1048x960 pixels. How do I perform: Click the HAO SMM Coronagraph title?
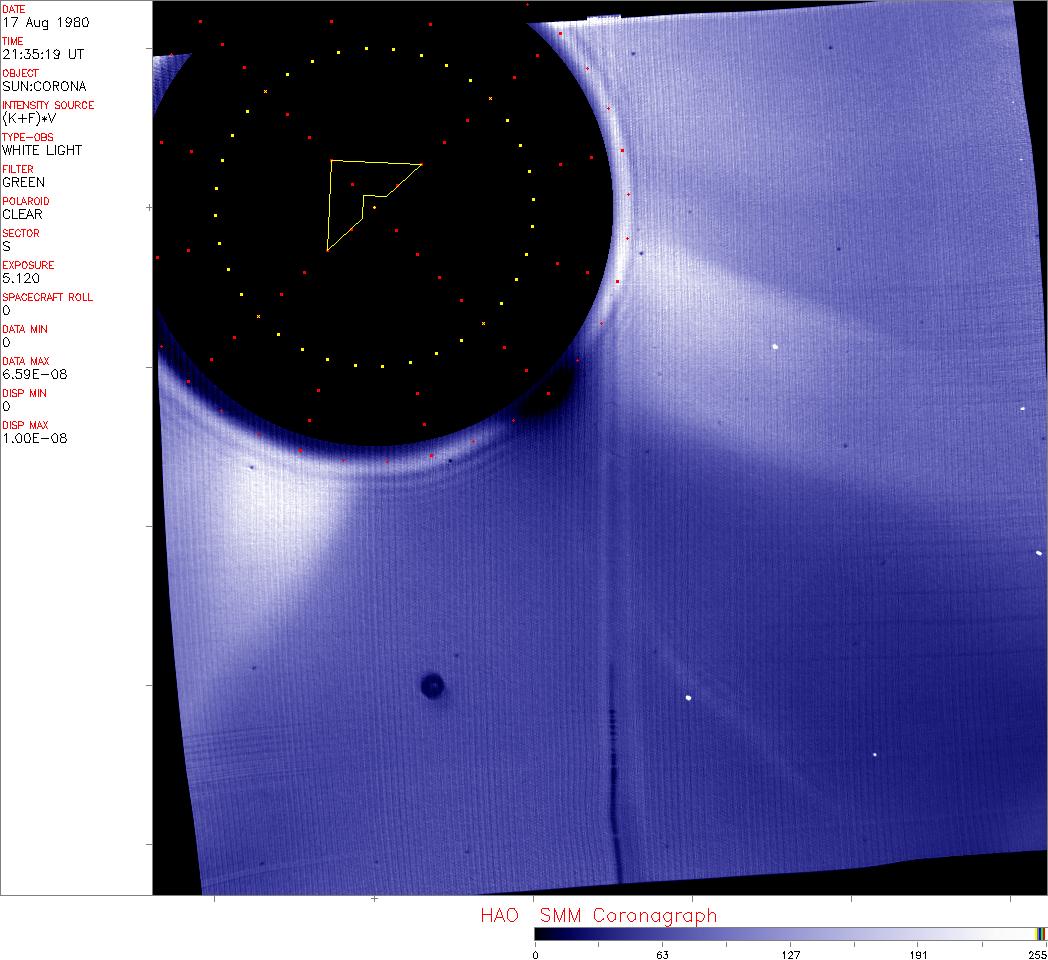pos(598,916)
